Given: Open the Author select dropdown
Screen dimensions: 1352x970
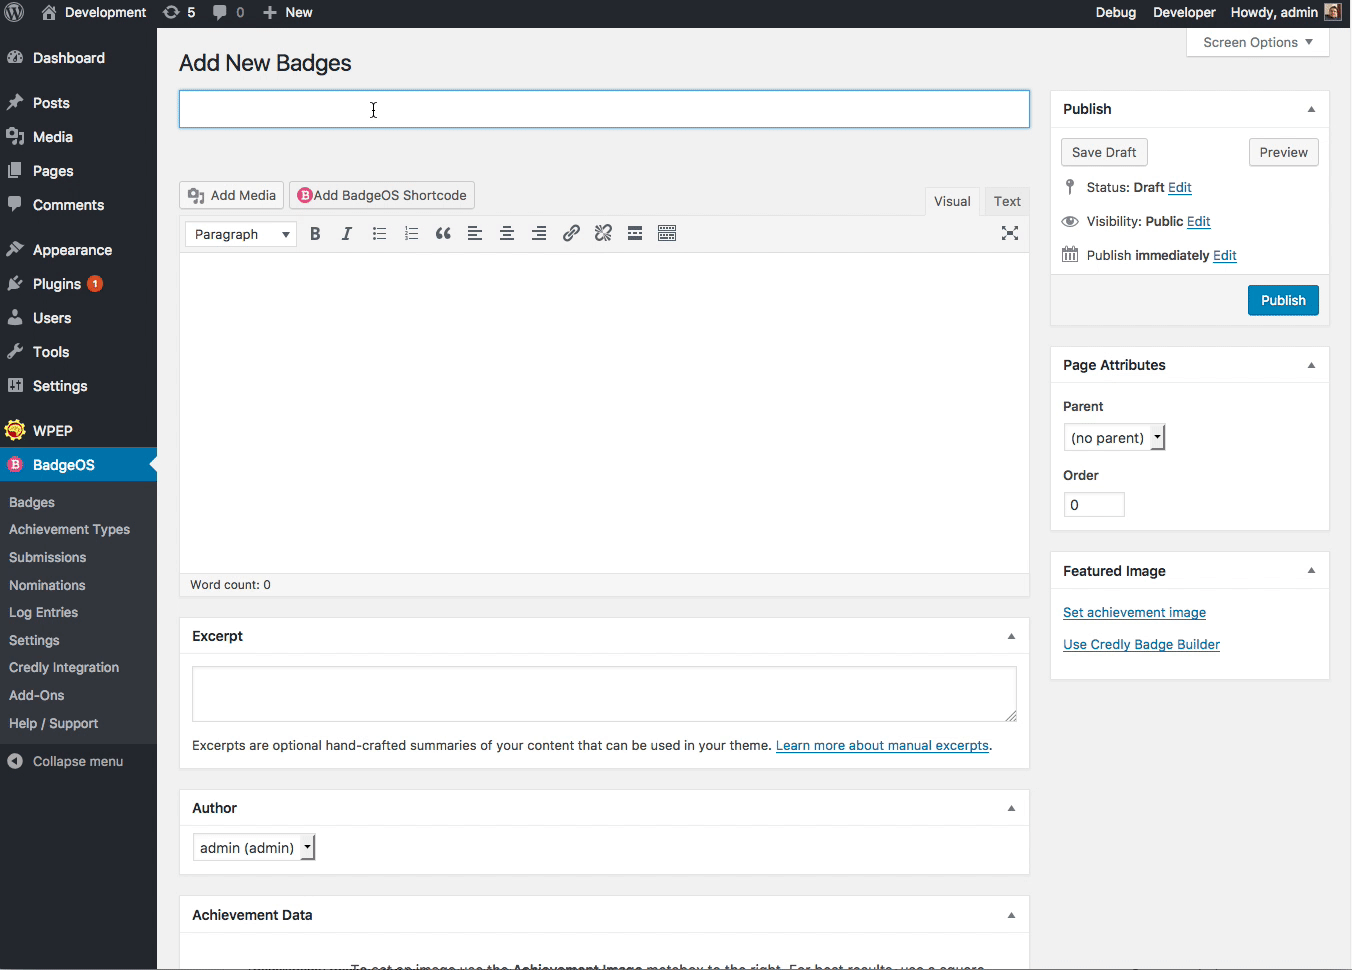Looking at the screenshot, I should (x=254, y=848).
